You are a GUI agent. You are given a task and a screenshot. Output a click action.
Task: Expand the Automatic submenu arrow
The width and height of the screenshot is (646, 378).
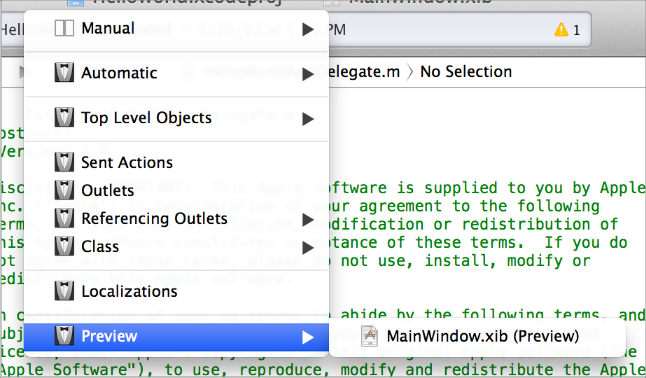click(307, 74)
